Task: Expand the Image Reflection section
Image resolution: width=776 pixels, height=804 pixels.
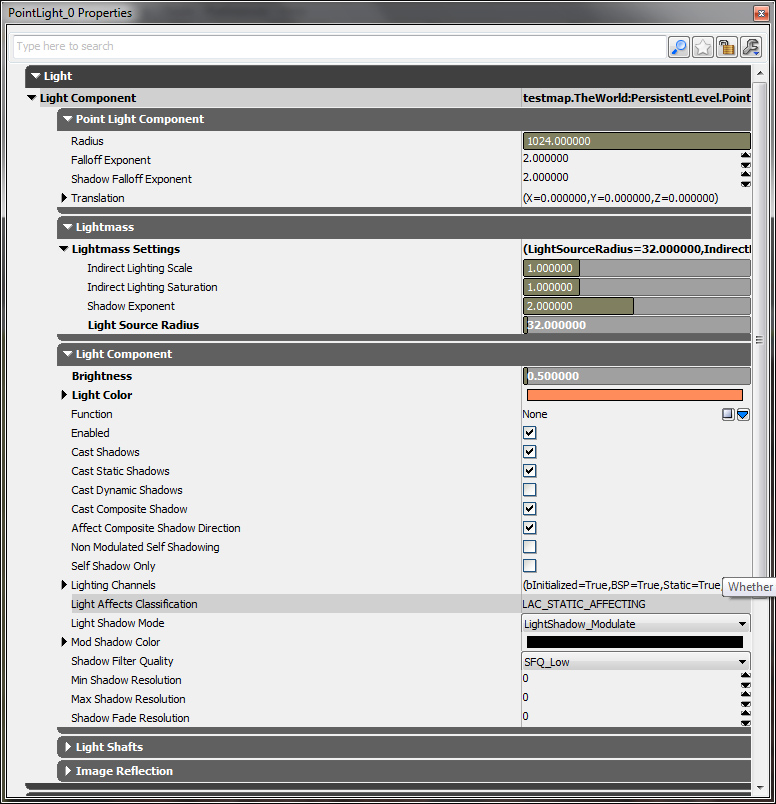Action: 68,771
